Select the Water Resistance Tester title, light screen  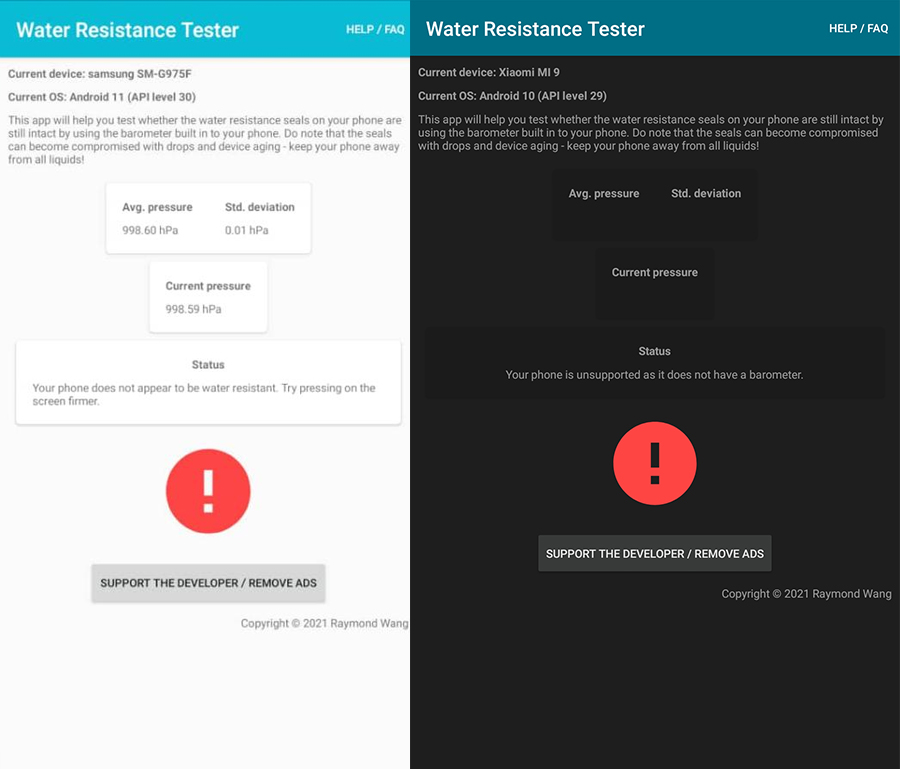127,30
